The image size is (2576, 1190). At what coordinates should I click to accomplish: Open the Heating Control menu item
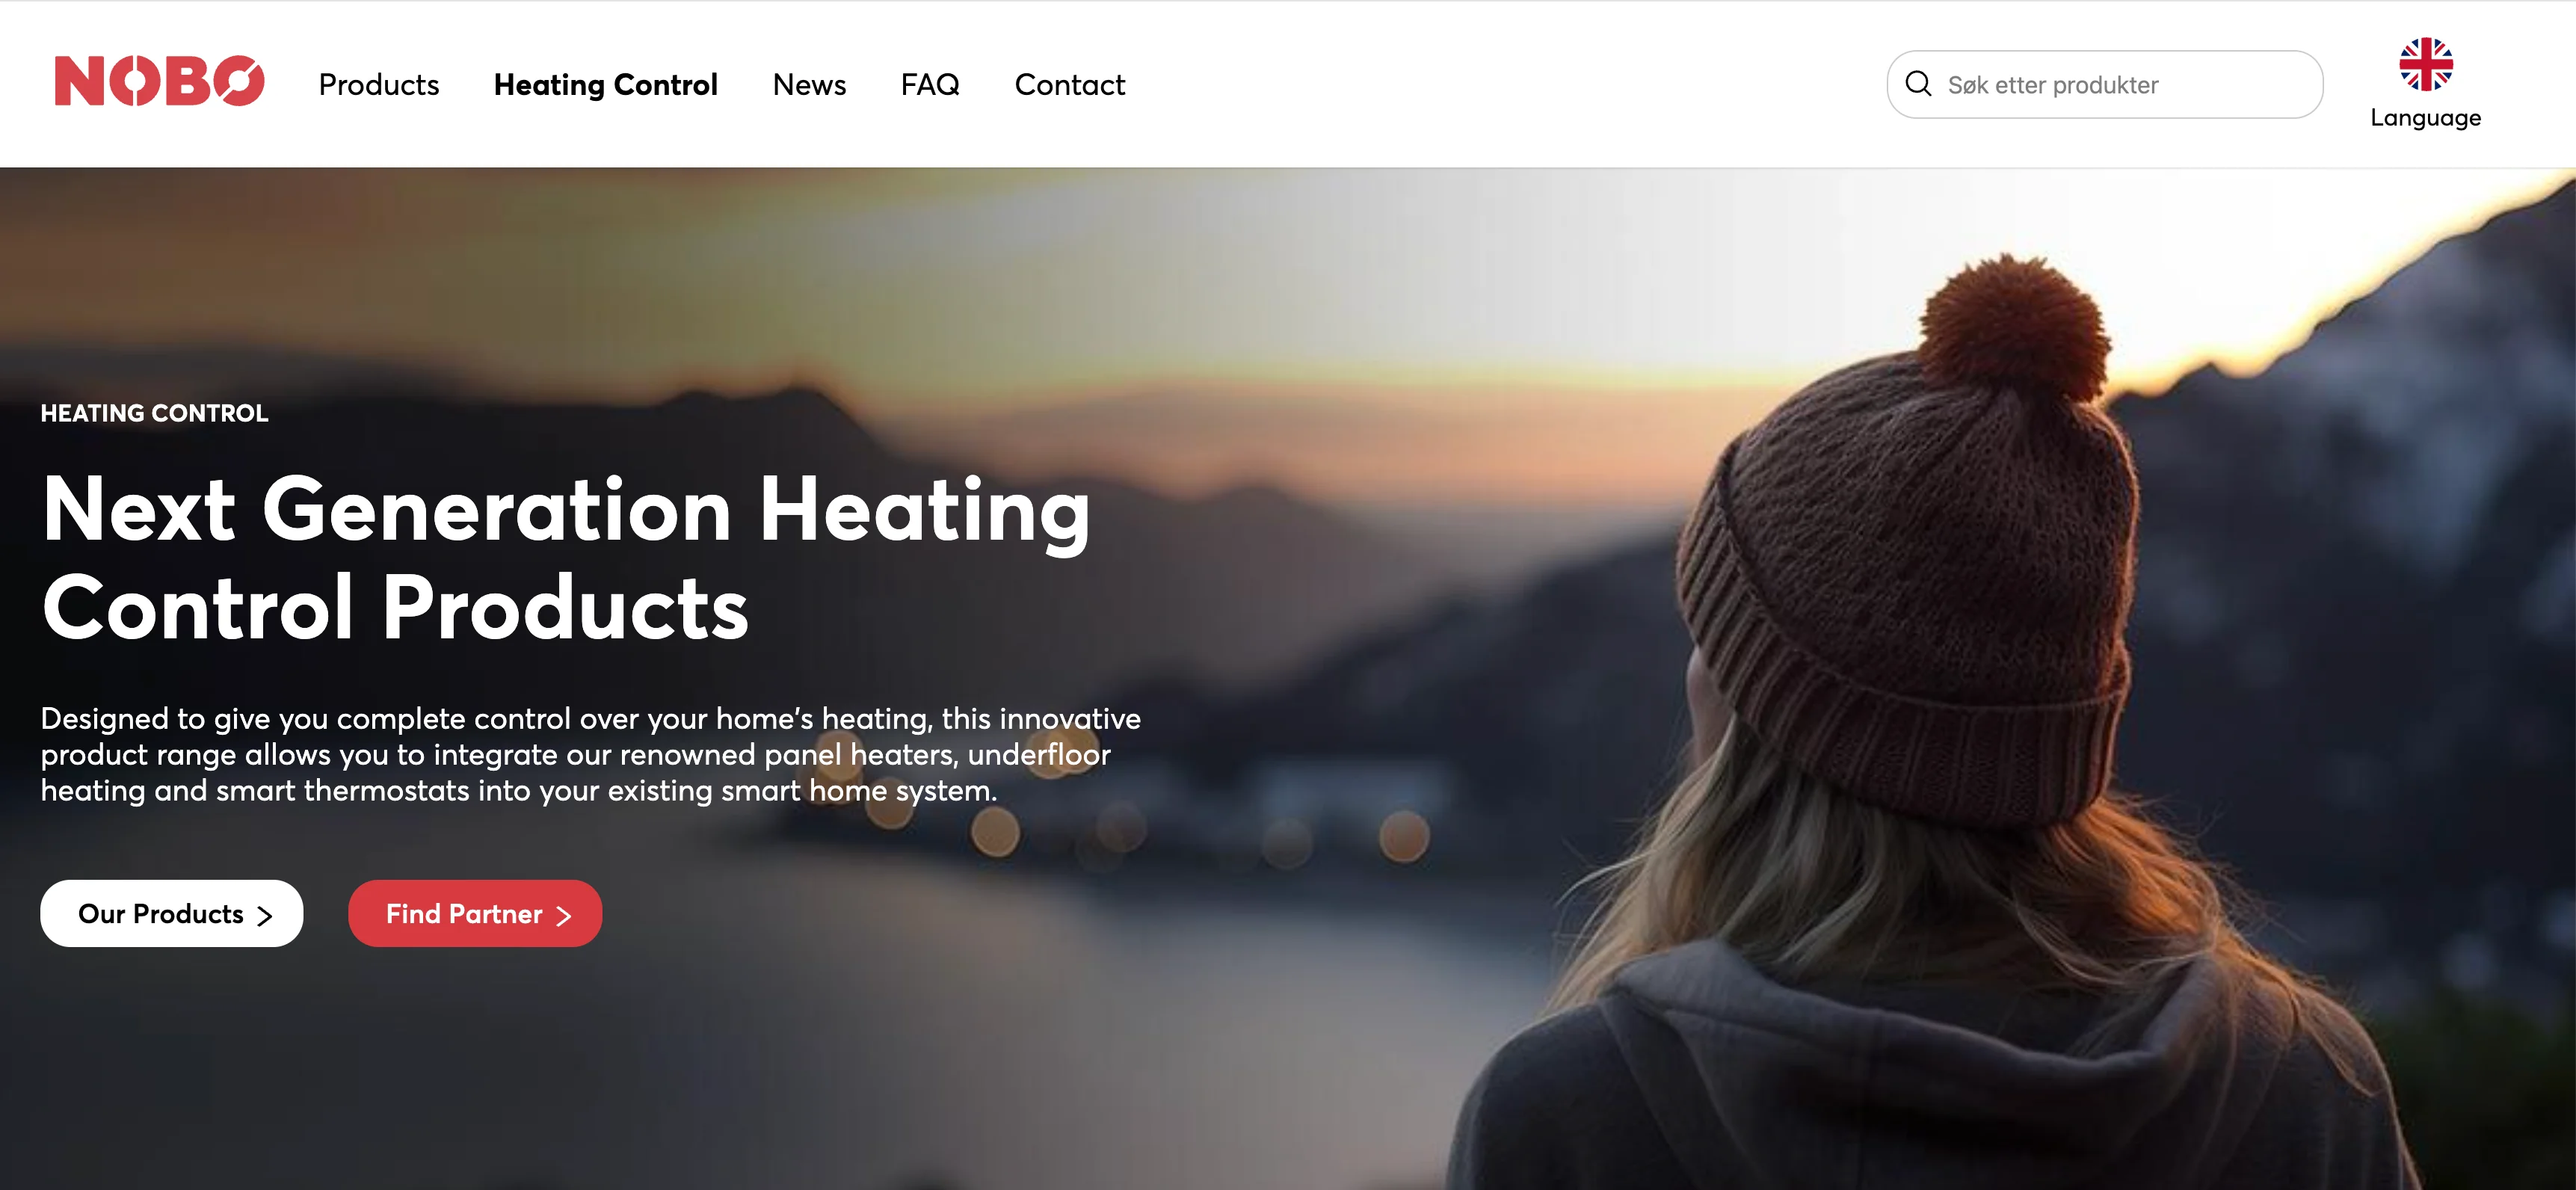click(x=606, y=85)
